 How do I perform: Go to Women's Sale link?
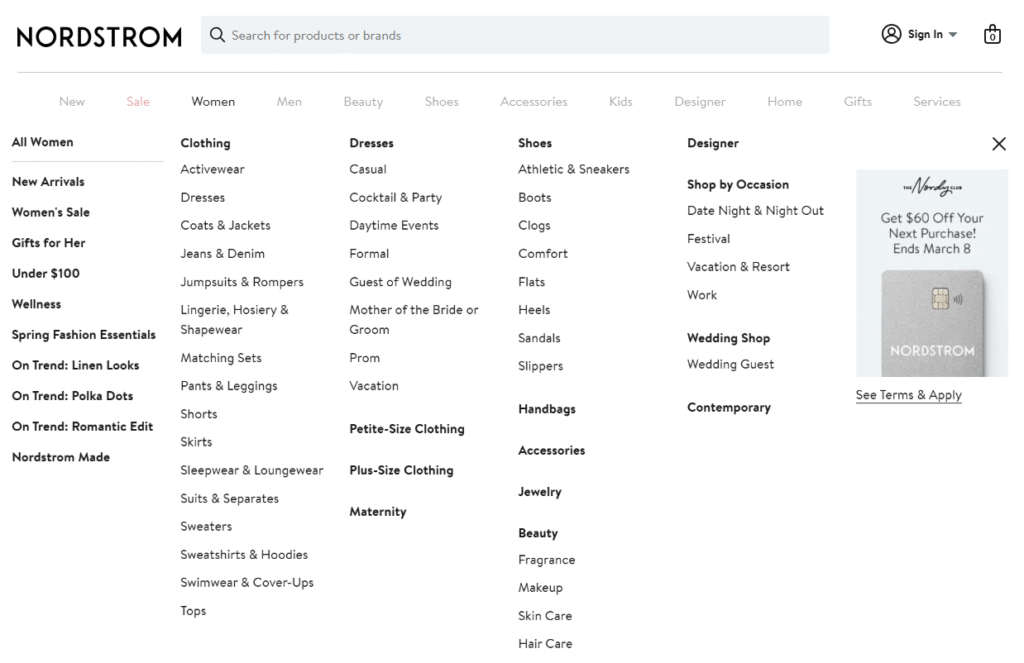[51, 212]
